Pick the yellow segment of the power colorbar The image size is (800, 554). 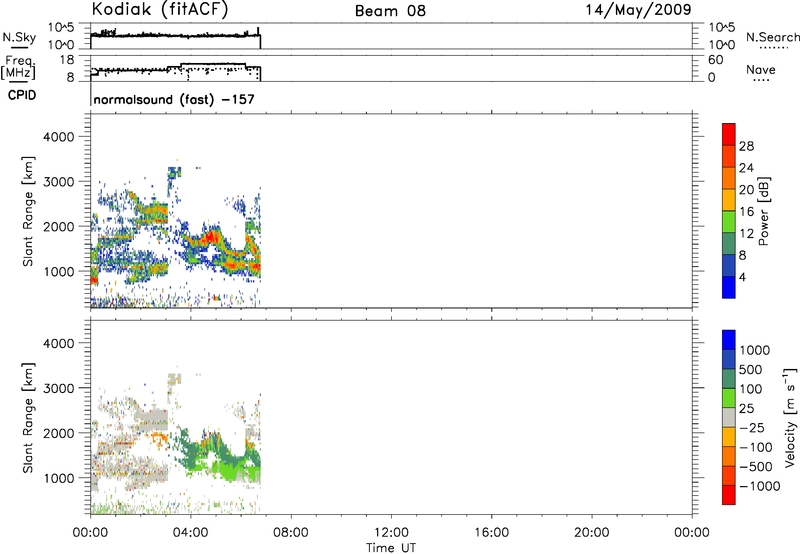[x=729, y=200]
